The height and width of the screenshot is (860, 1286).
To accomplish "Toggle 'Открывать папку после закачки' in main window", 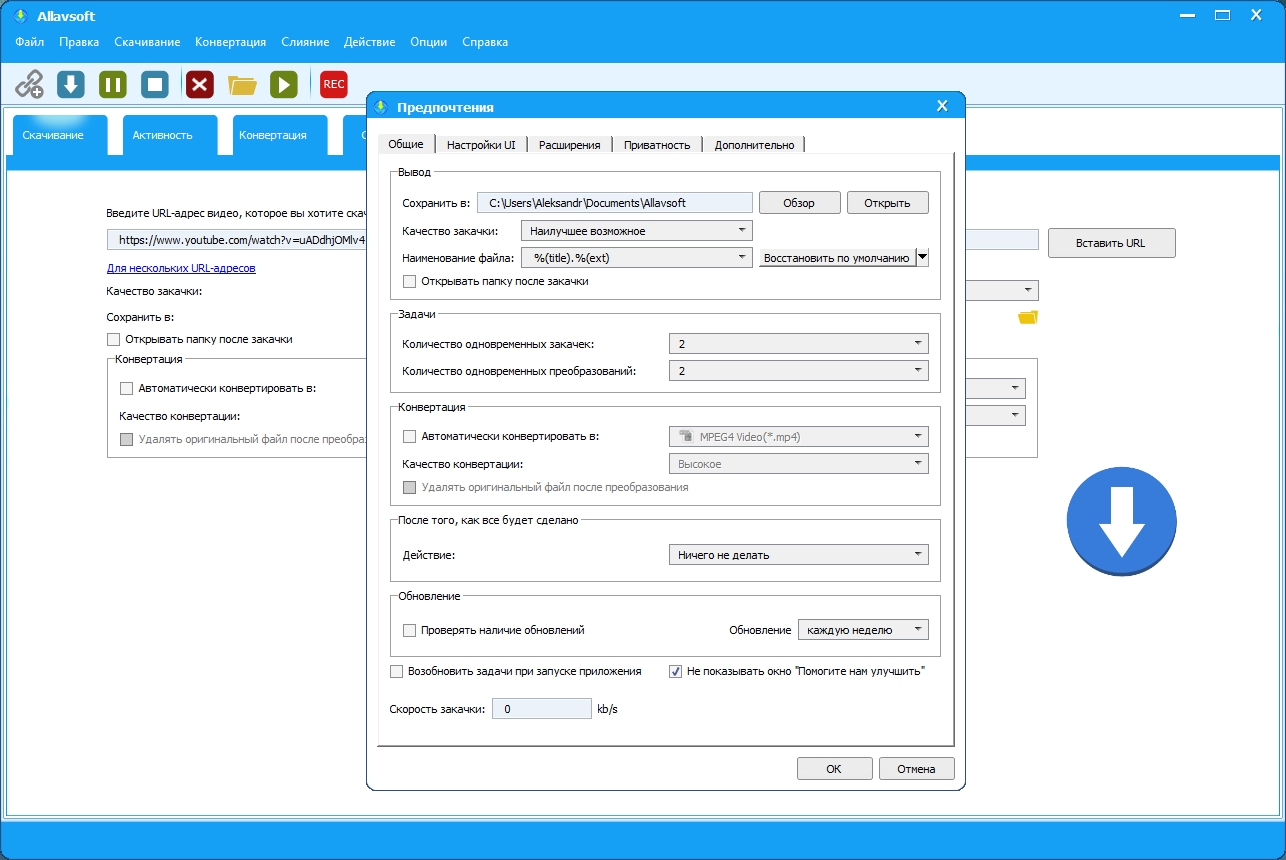I will (113, 339).
